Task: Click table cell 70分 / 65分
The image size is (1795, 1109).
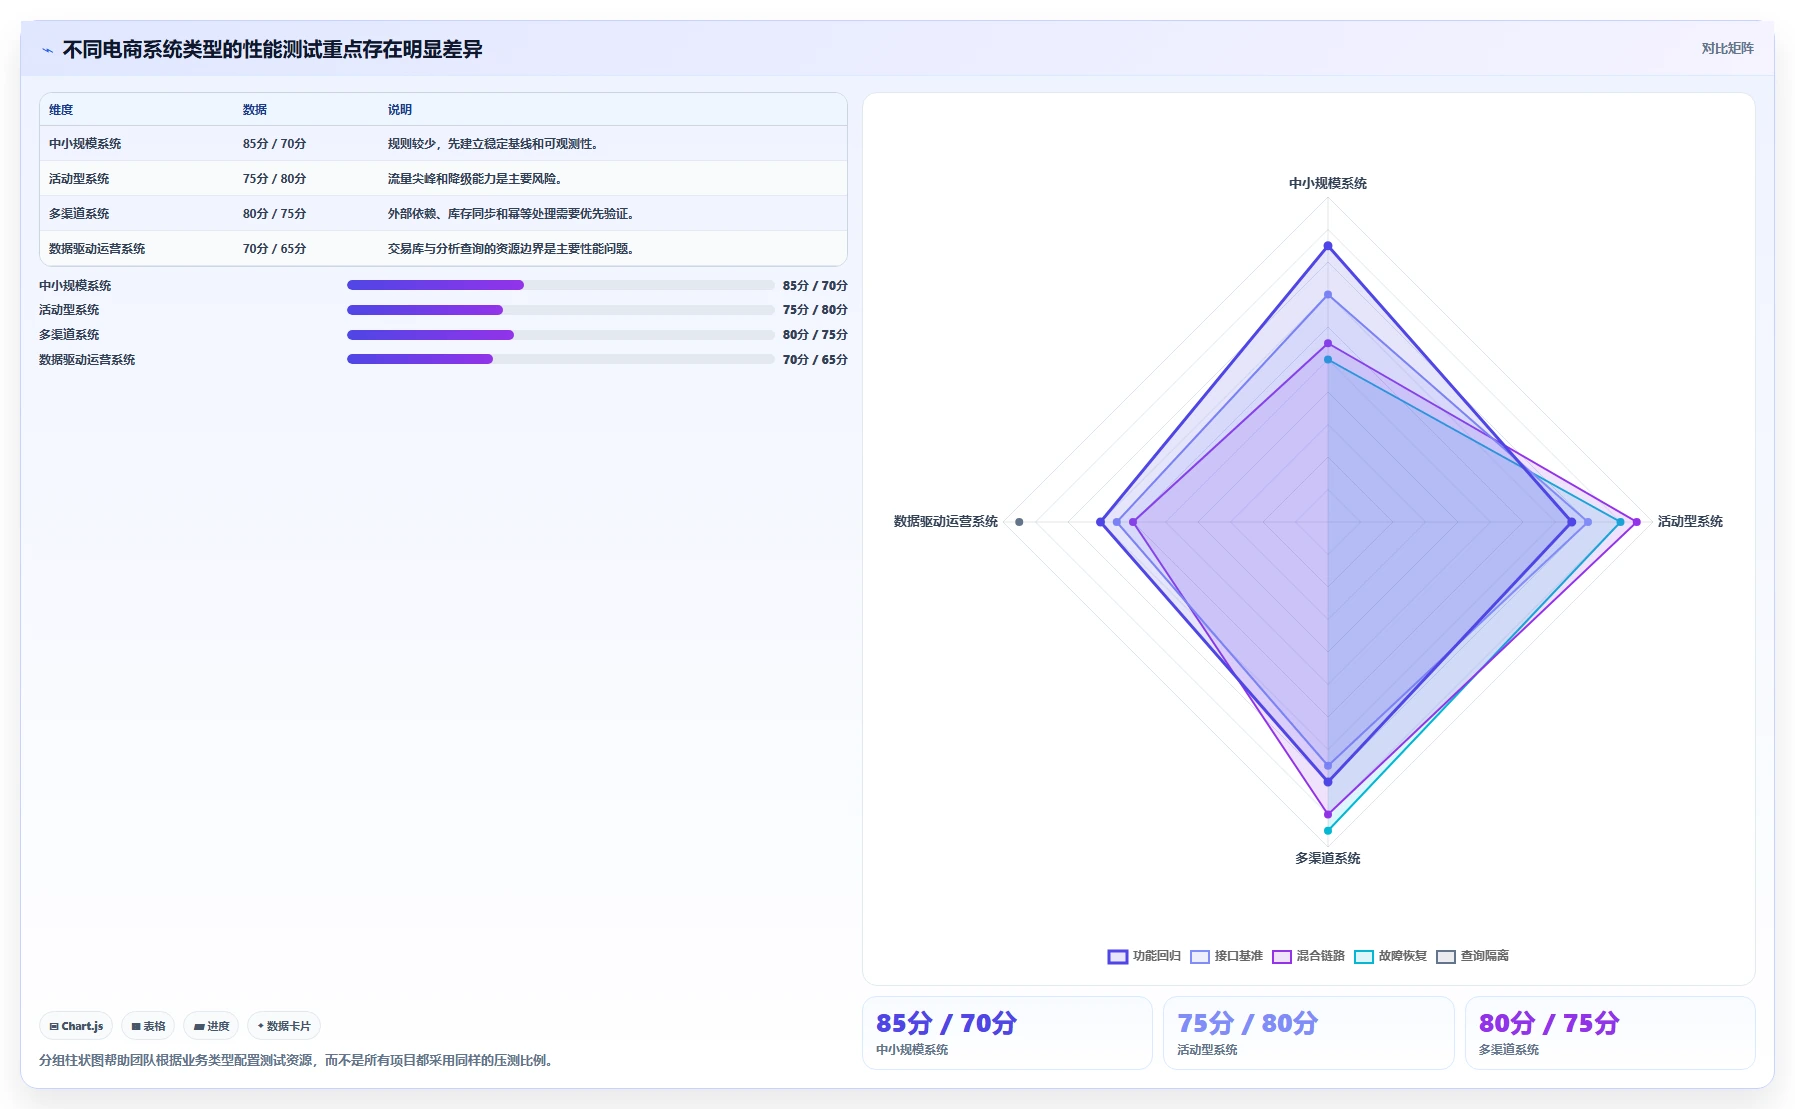Action: point(274,249)
